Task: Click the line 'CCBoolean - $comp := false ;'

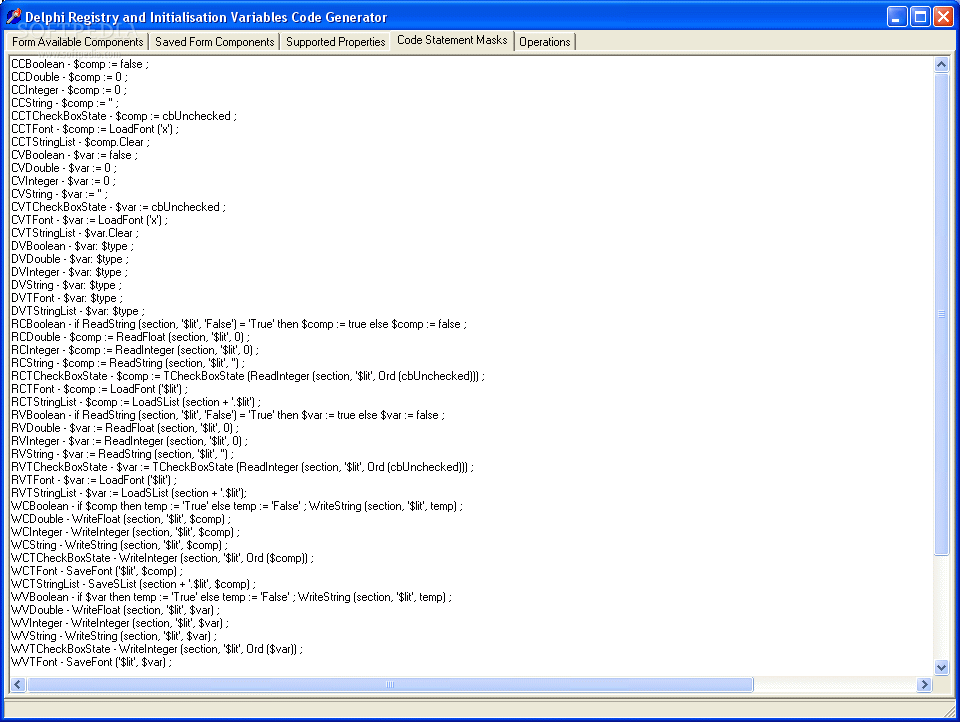Action: pyautogui.click(x=80, y=64)
